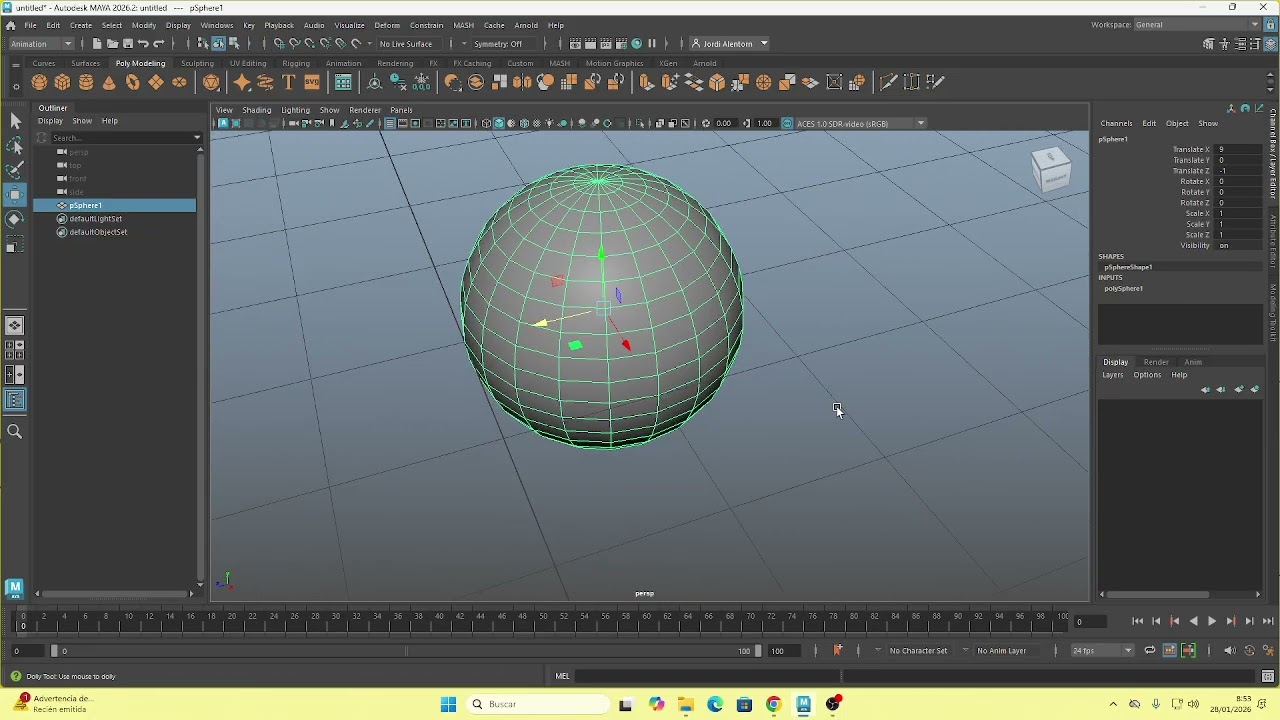Choose the Rotate tool in the toolbox
The height and width of the screenshot is (720, 1280).
point(15,219)
